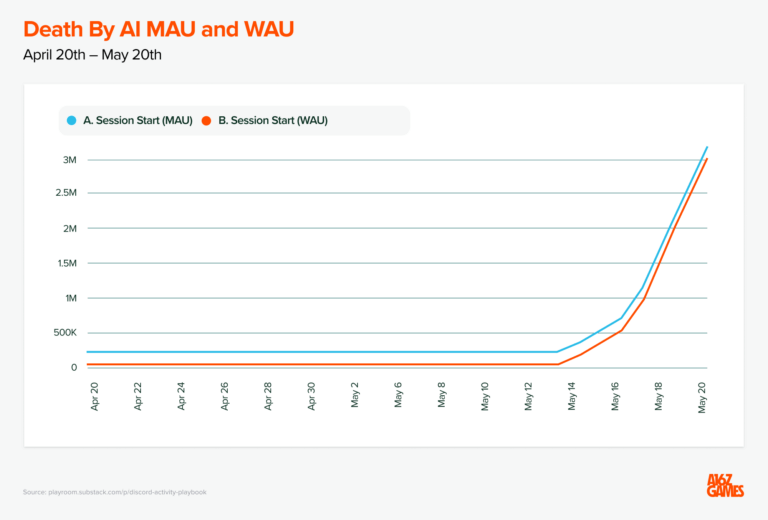Click the 500K y-axis label

tap(62, 333)
